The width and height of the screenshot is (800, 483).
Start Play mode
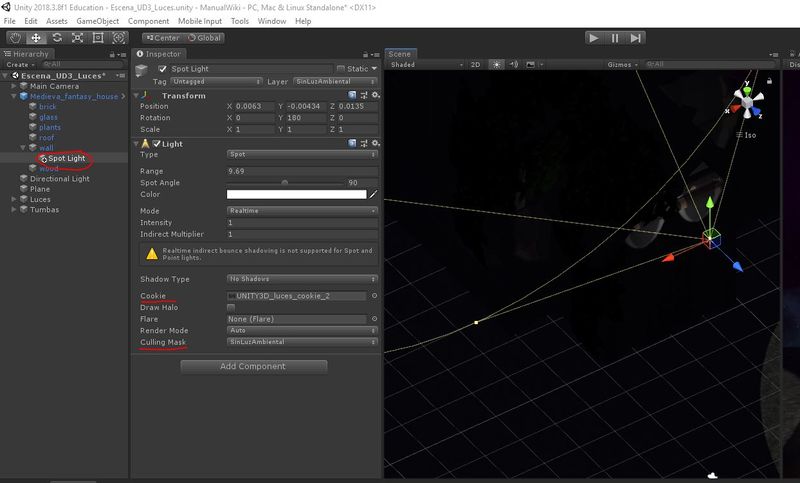coord(594,38)
